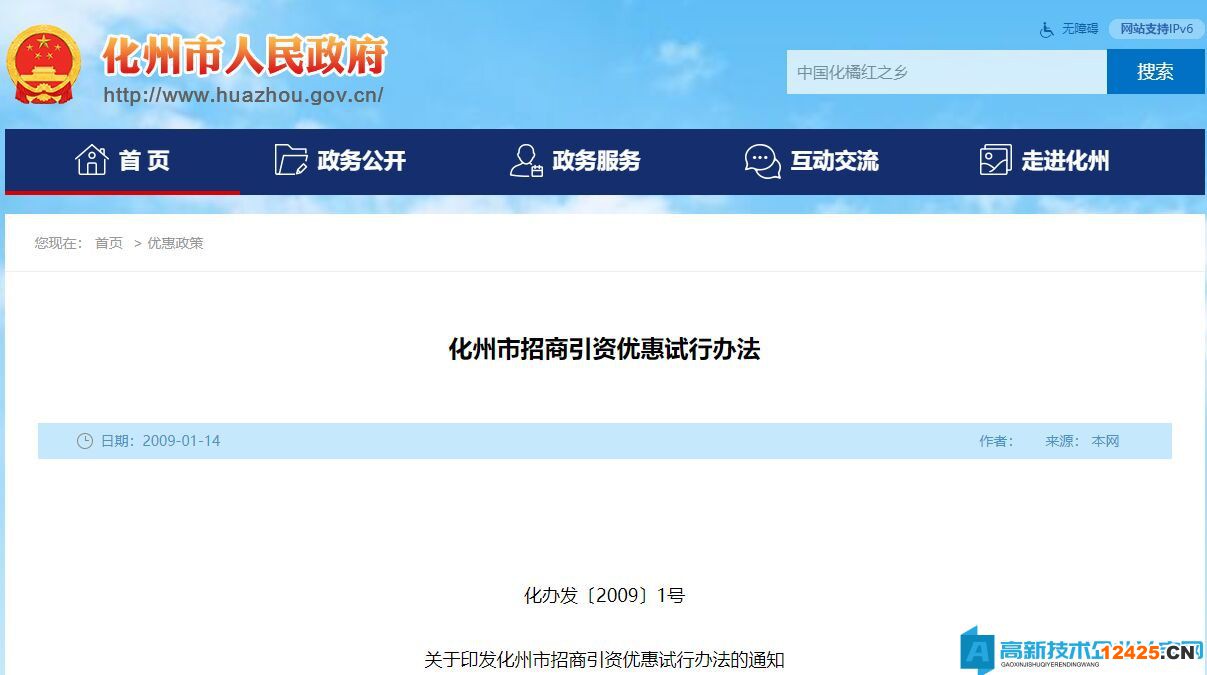This screenshot has height=675, width=1207.
Task: Click the 政务服务 person icon
Action: (525, 160)
